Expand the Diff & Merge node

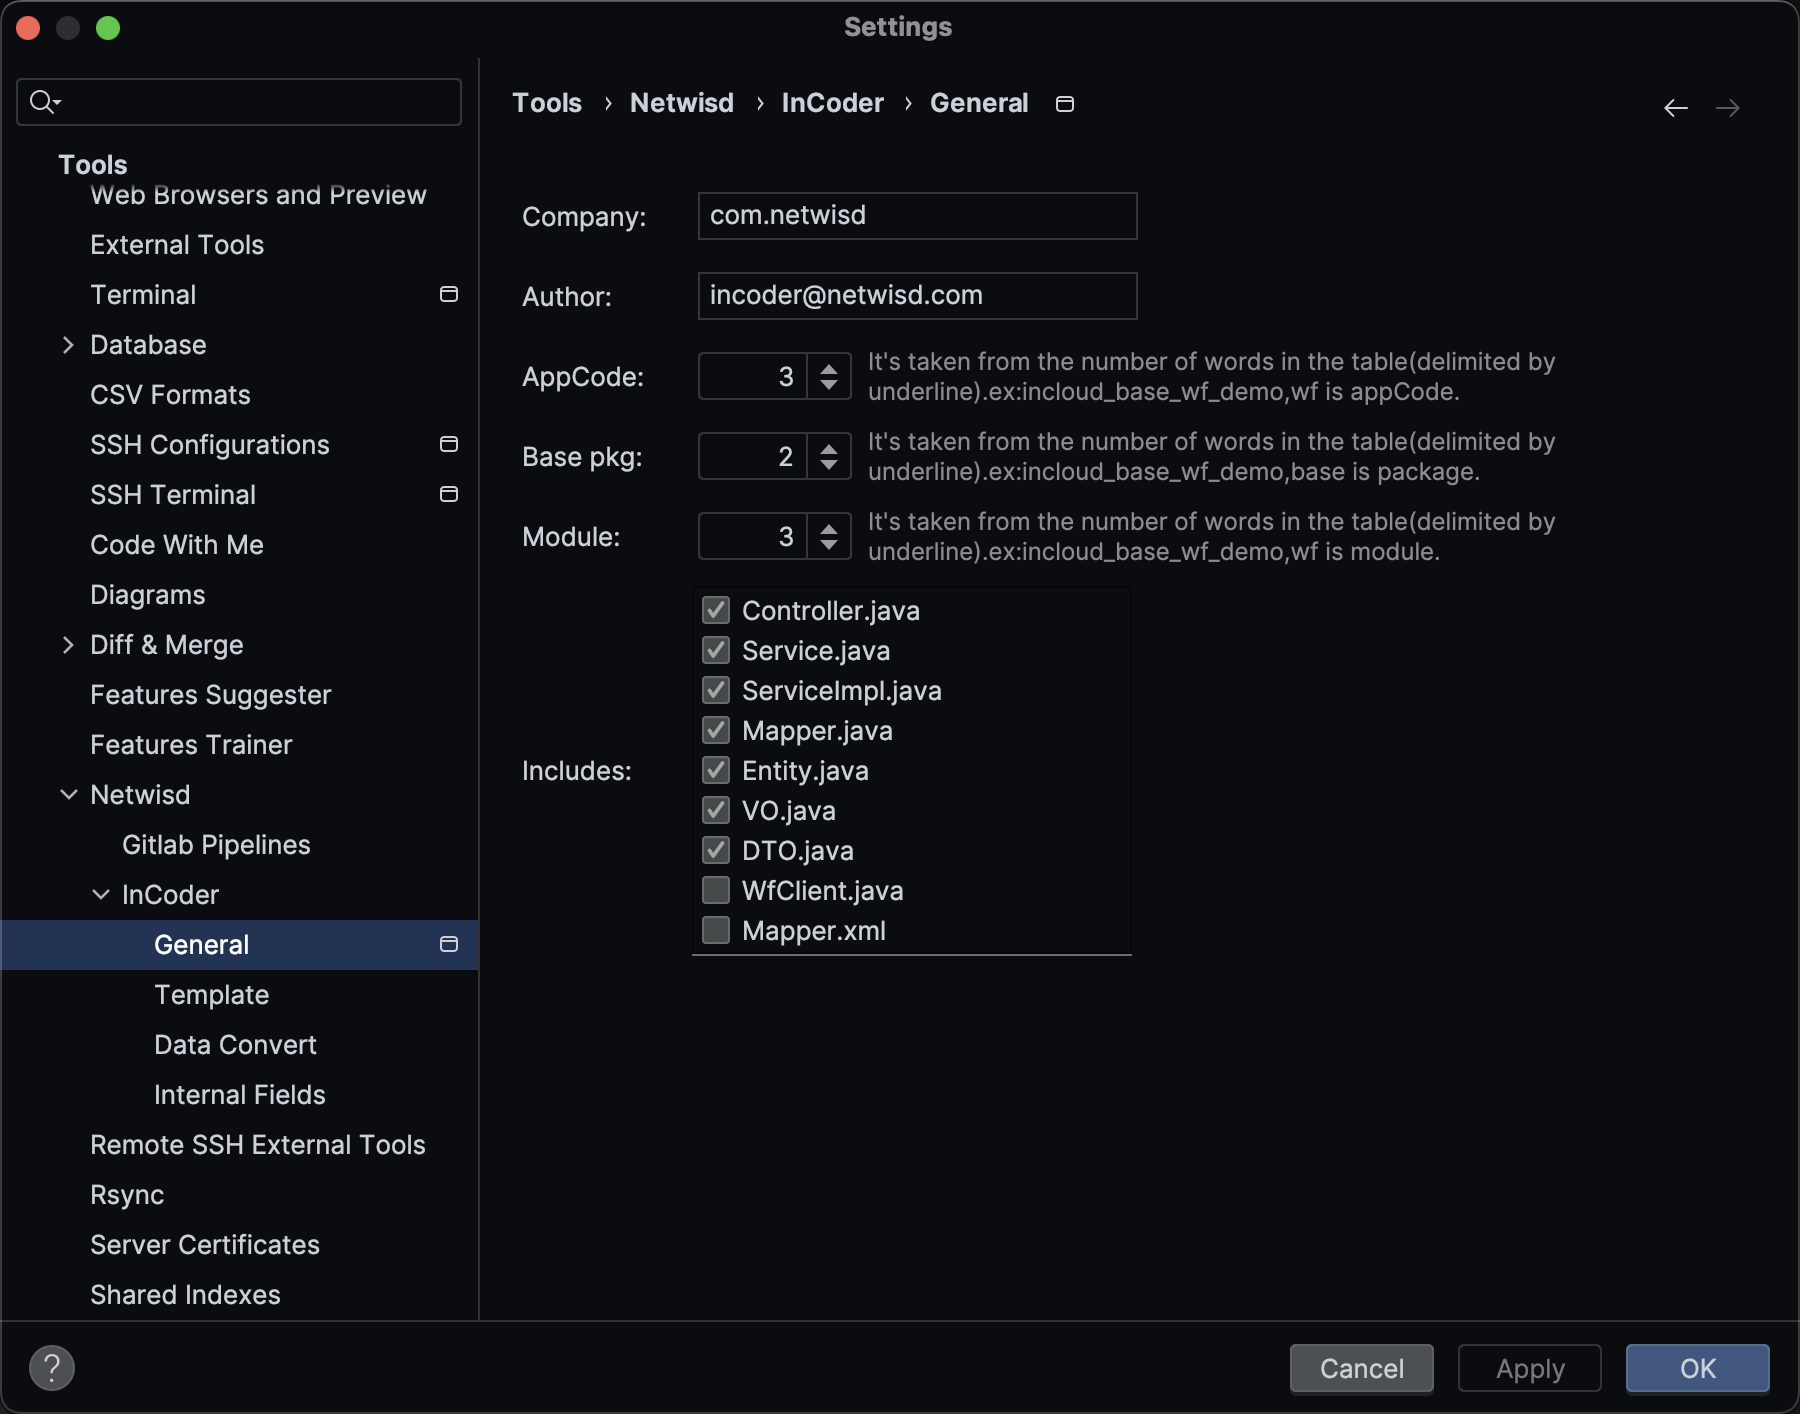(x=68, y=645)
